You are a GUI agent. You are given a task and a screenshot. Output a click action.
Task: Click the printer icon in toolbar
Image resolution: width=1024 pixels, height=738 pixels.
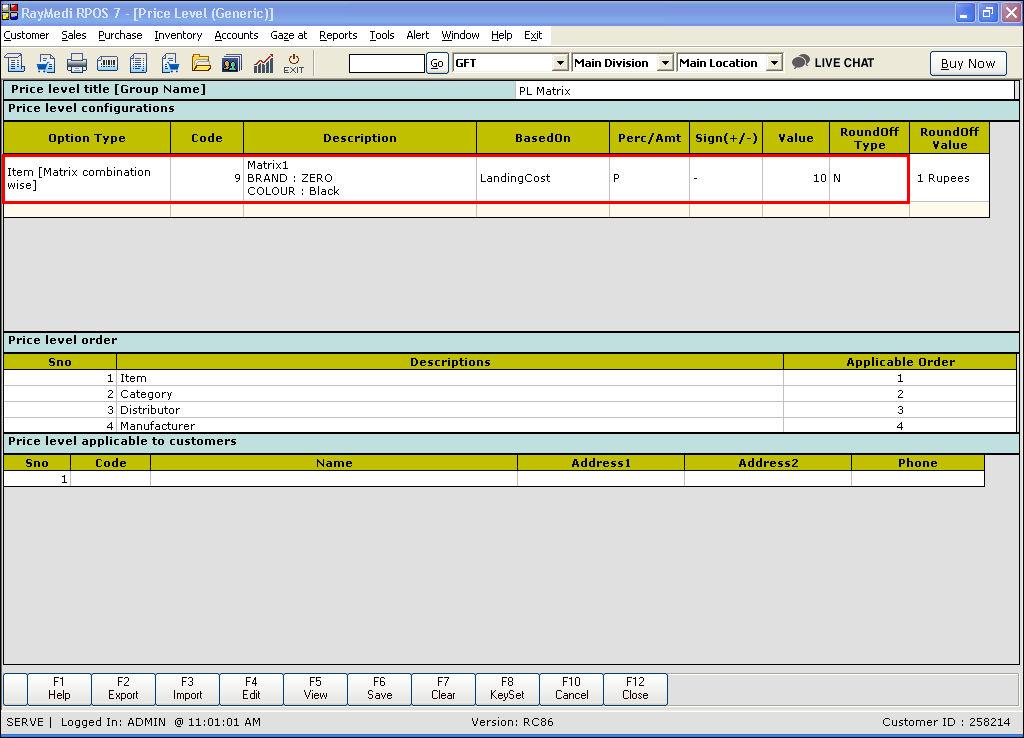77,63
